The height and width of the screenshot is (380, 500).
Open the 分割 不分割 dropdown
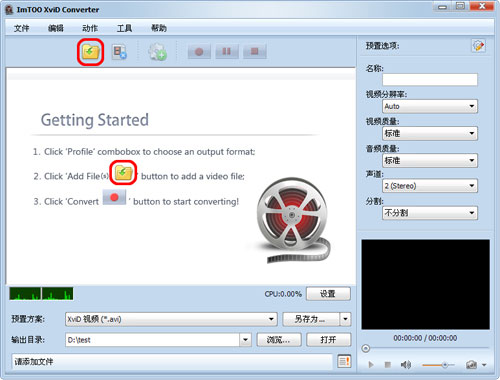pyautogui.click(x=430, y=213)
